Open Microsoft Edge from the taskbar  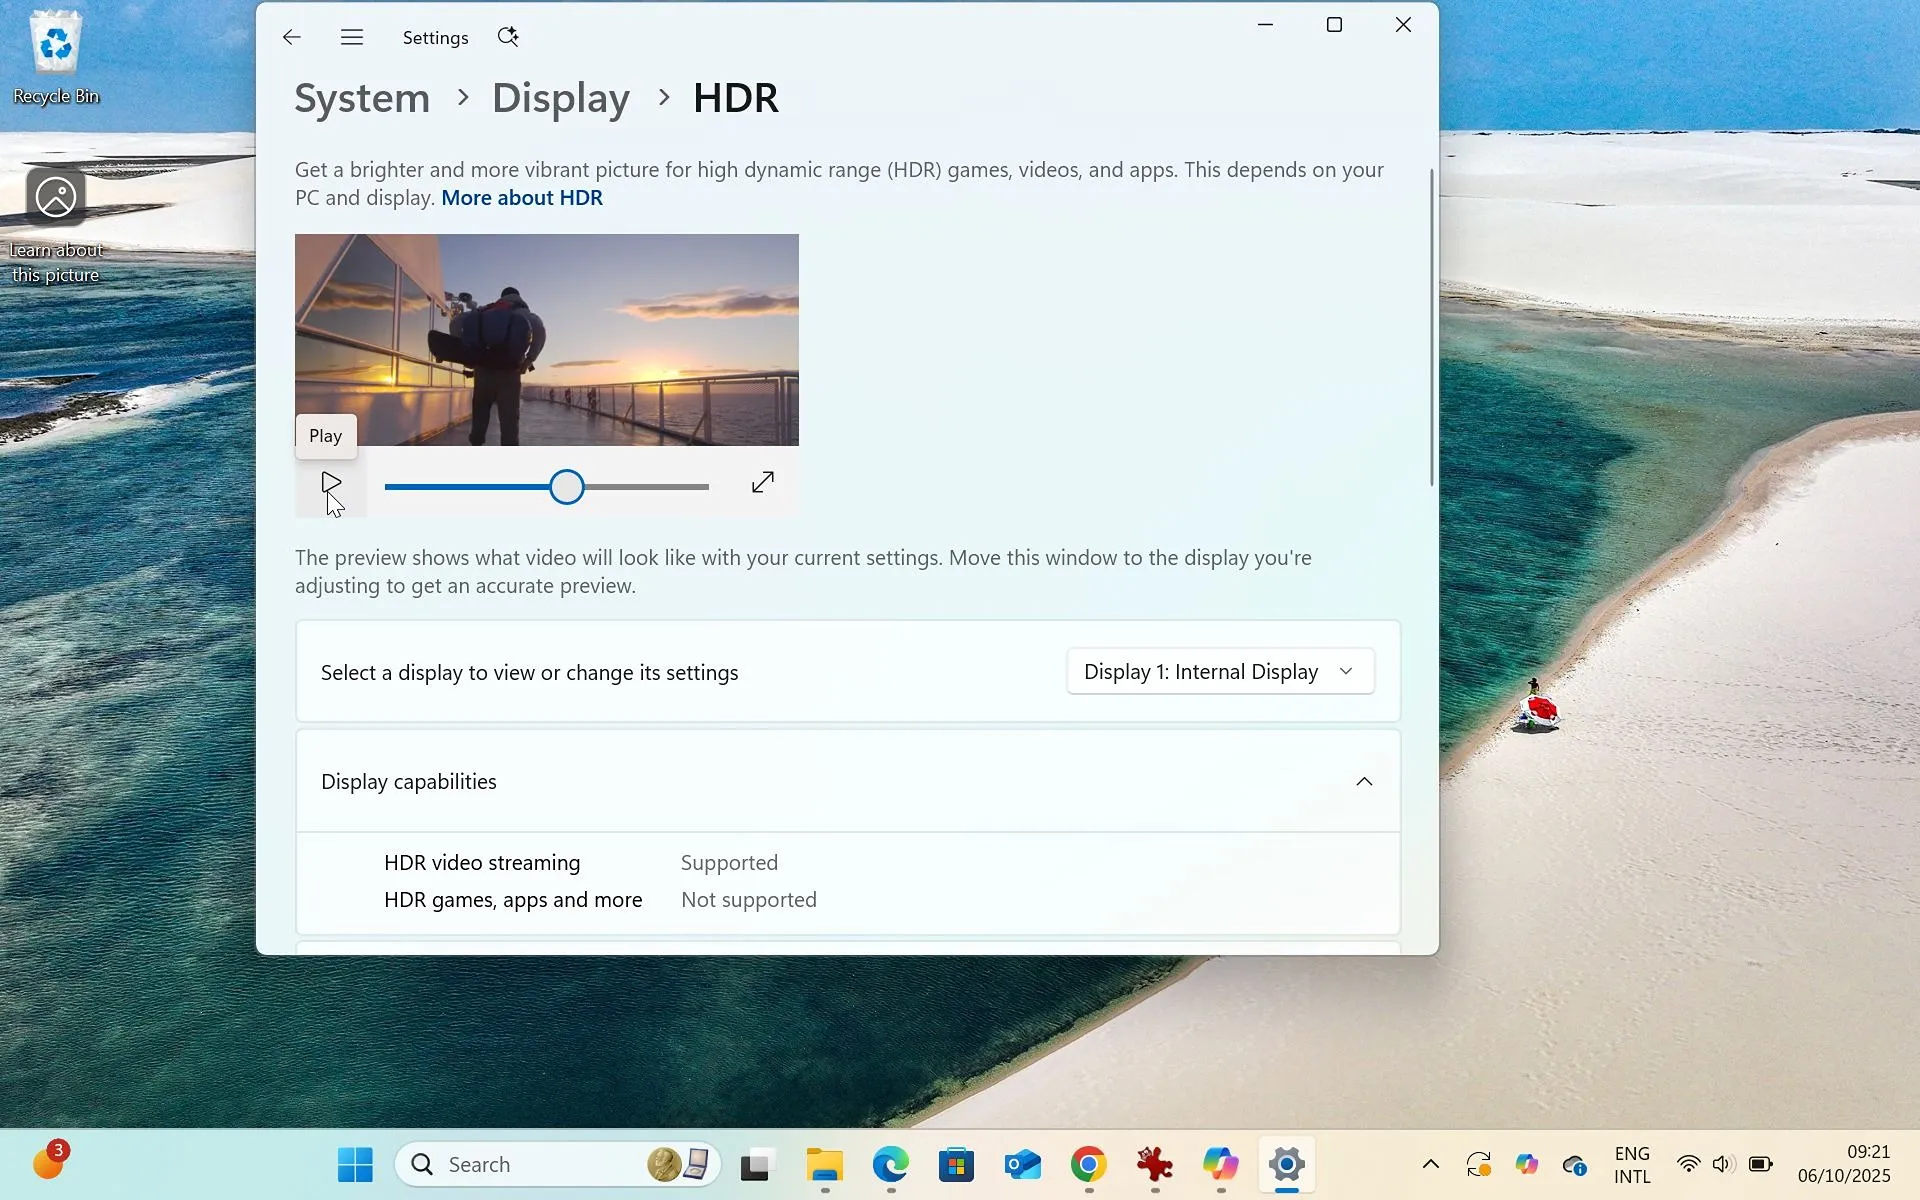tap(890, 1164)
